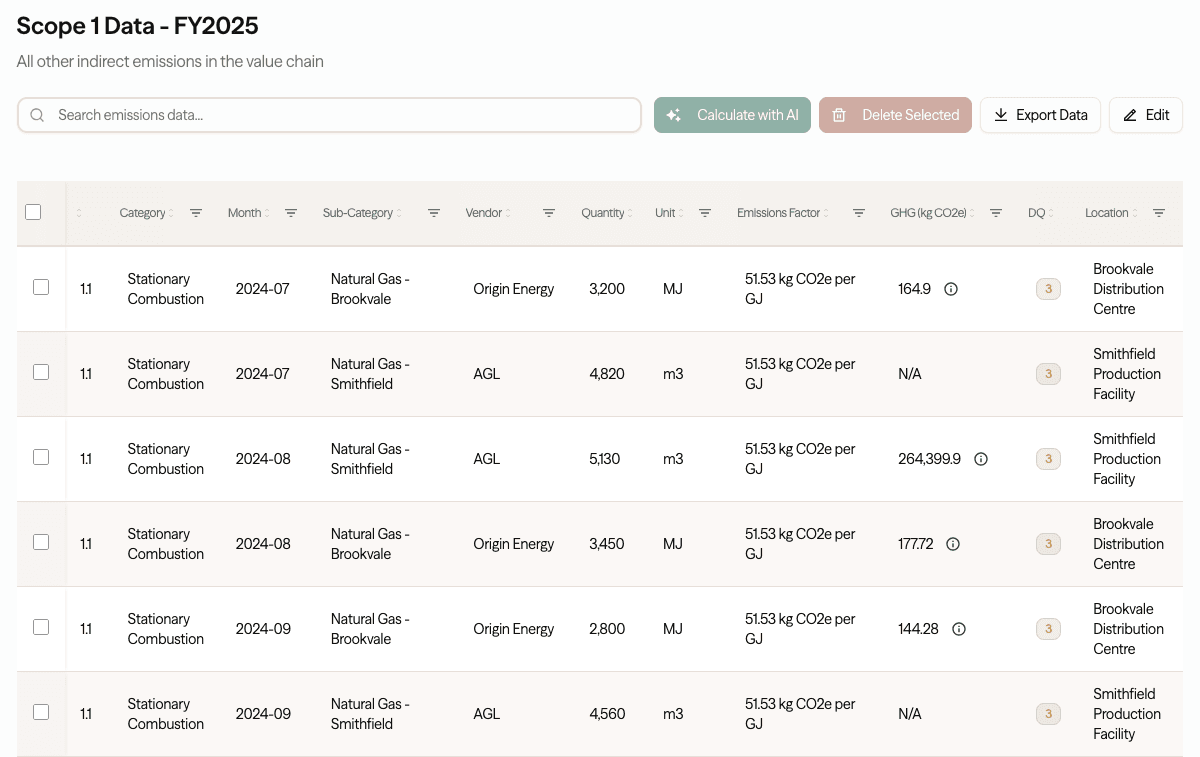Viewport: 1200px width, 757px height.
Task: Click the Vendor column filter icon
Action: point(549,213)
